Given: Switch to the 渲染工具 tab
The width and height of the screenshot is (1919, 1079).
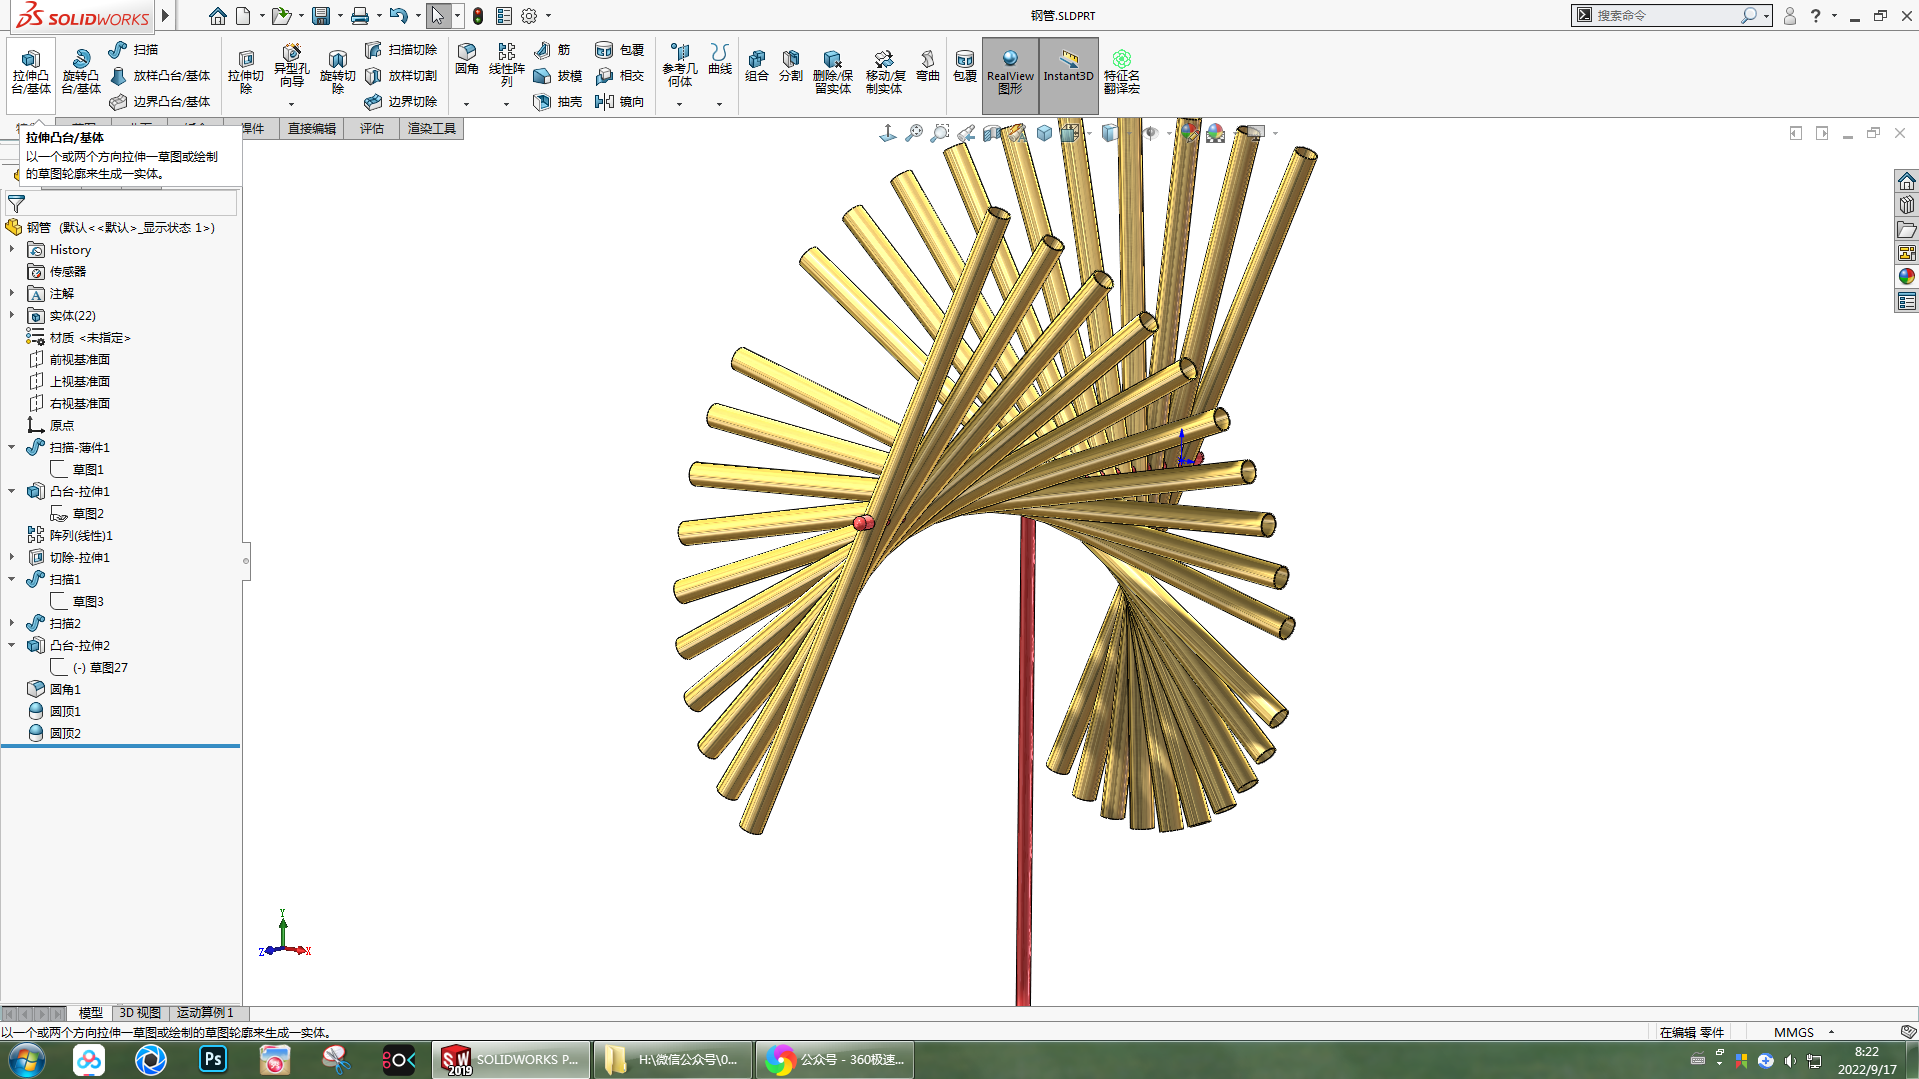Looking at the screenshot, I should pyautogui.click(x=431, y=128).
